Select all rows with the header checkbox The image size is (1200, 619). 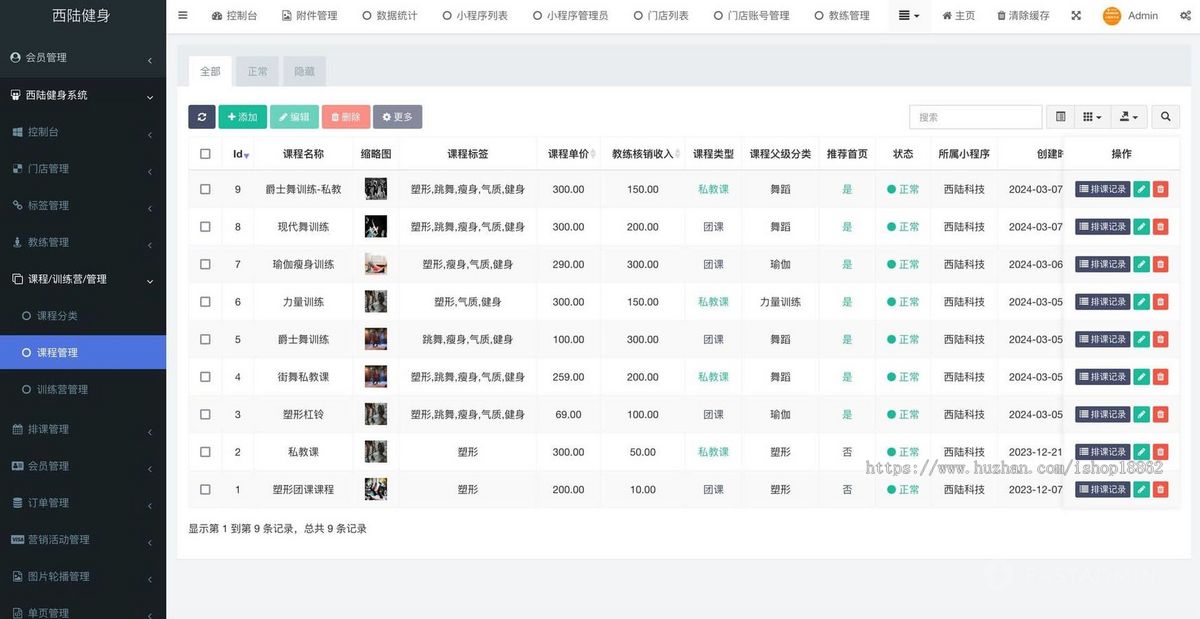click(x=205, y=153)
